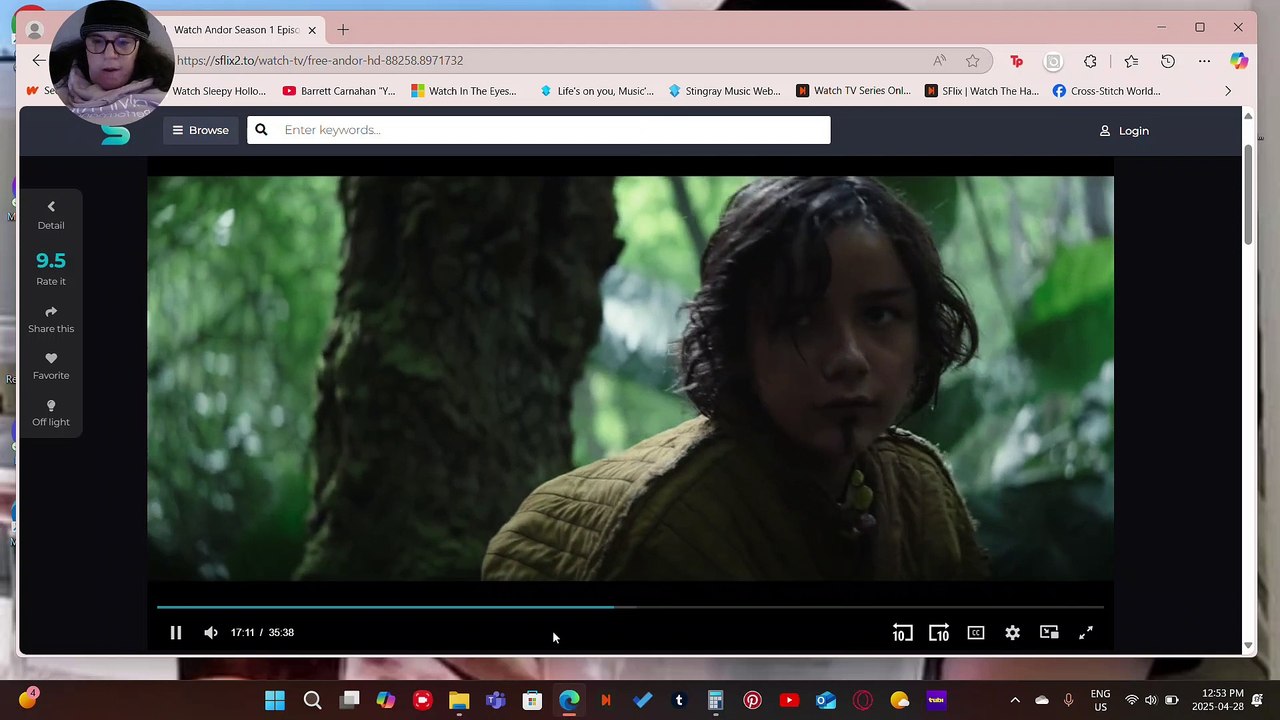The width and height of the screenshot is (1280, 720).
Task: Open Pinterest from the taskbar
Action: click(752, 700)
